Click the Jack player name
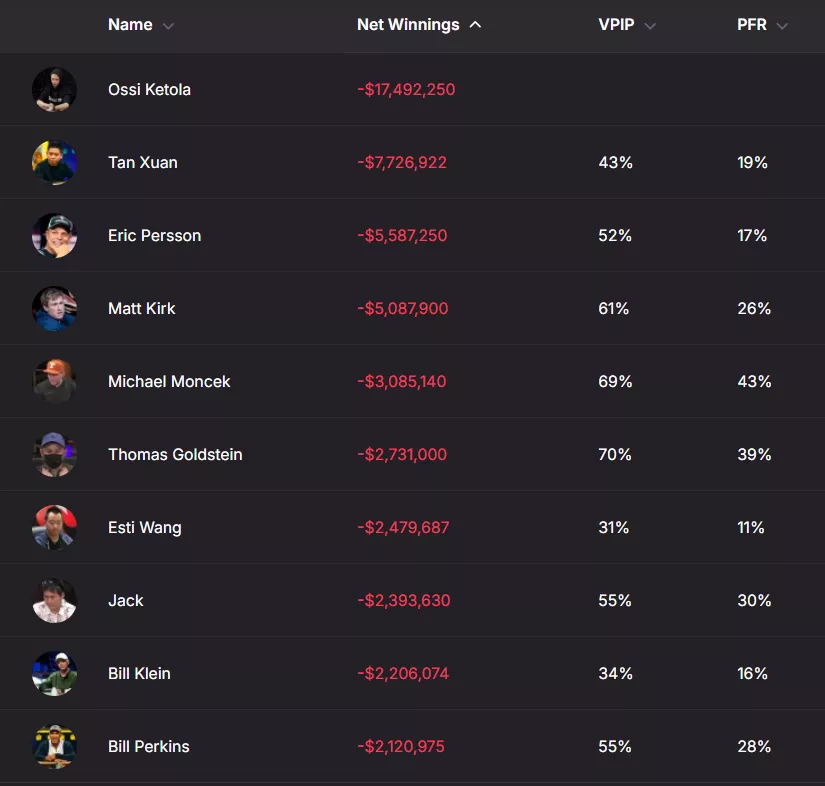825x786 pixels. click(126, 600)
